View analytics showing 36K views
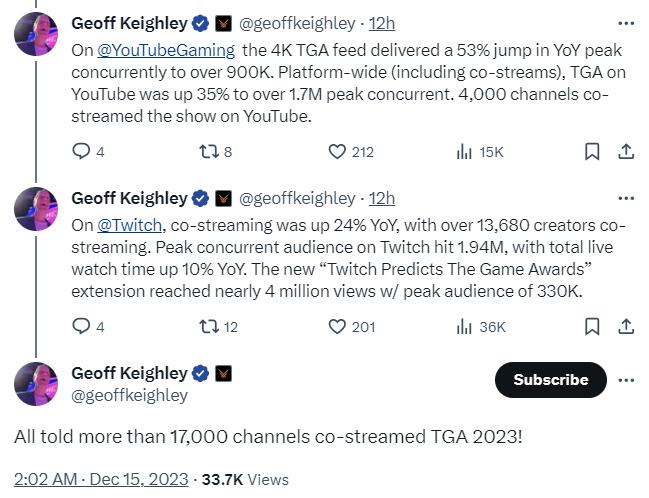The width and height of the screenshot is (649, 498). pyautogui.click(x=464, y=326)
